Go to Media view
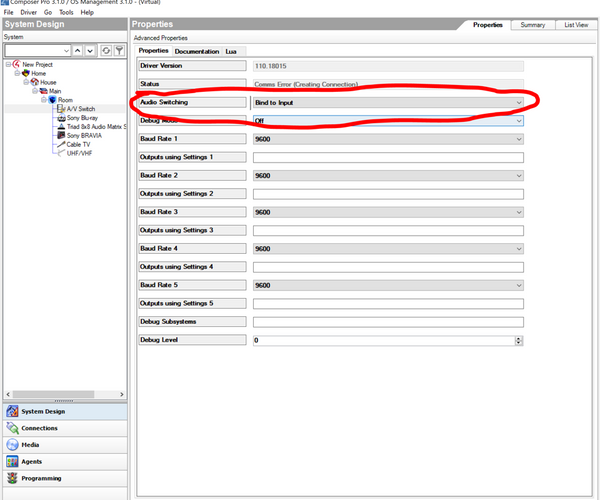 [65, 445]
